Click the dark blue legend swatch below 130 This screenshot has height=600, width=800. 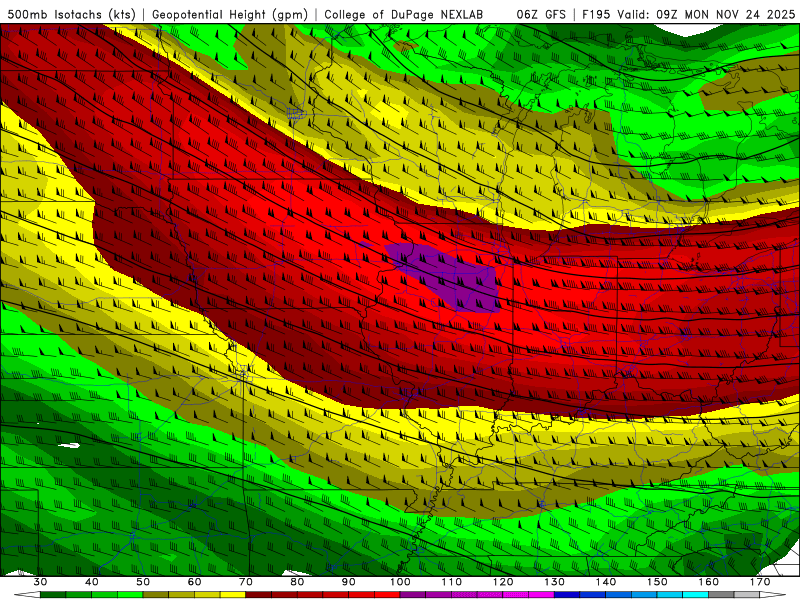567,595
